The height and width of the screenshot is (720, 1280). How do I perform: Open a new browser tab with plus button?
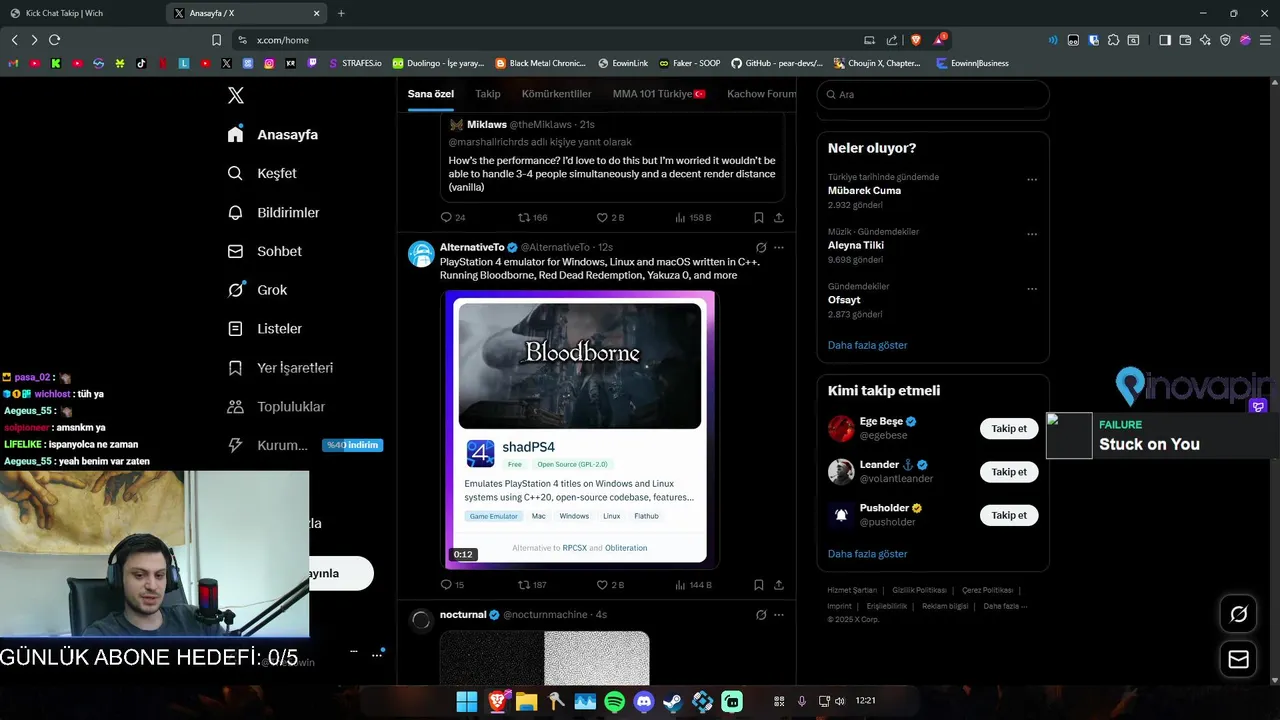click(341, 13)
